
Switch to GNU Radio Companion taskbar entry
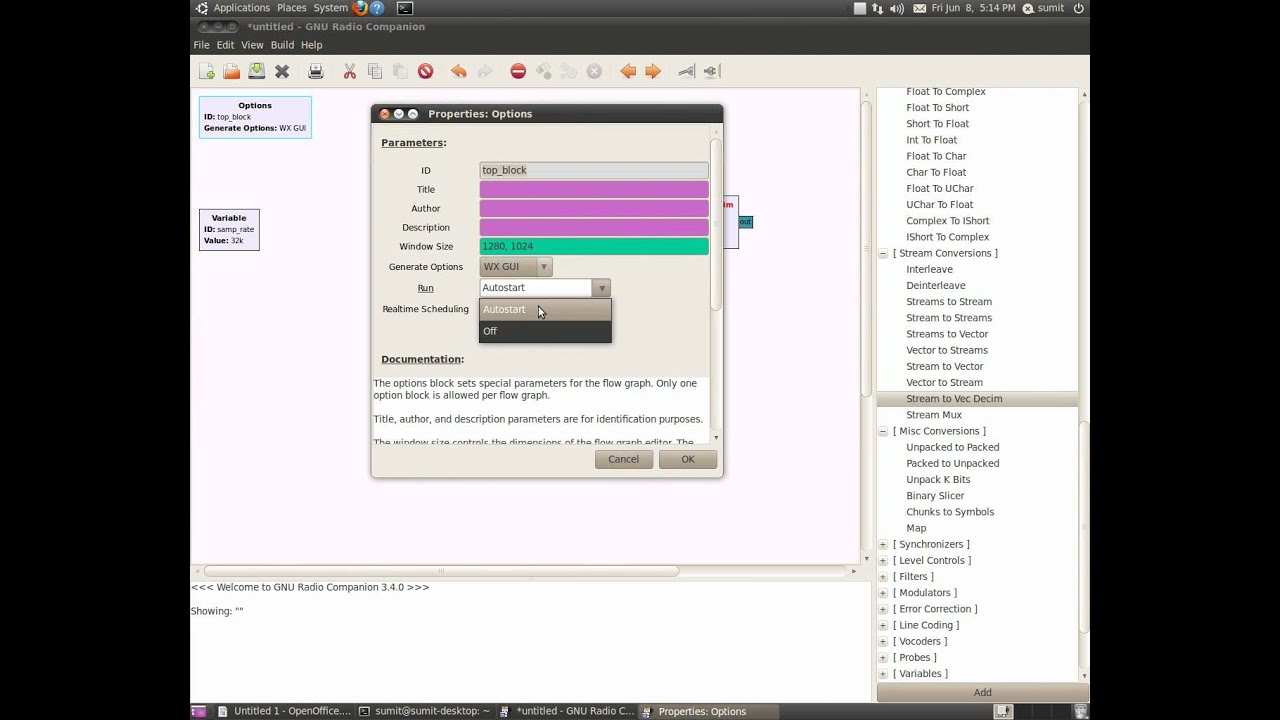567,711
